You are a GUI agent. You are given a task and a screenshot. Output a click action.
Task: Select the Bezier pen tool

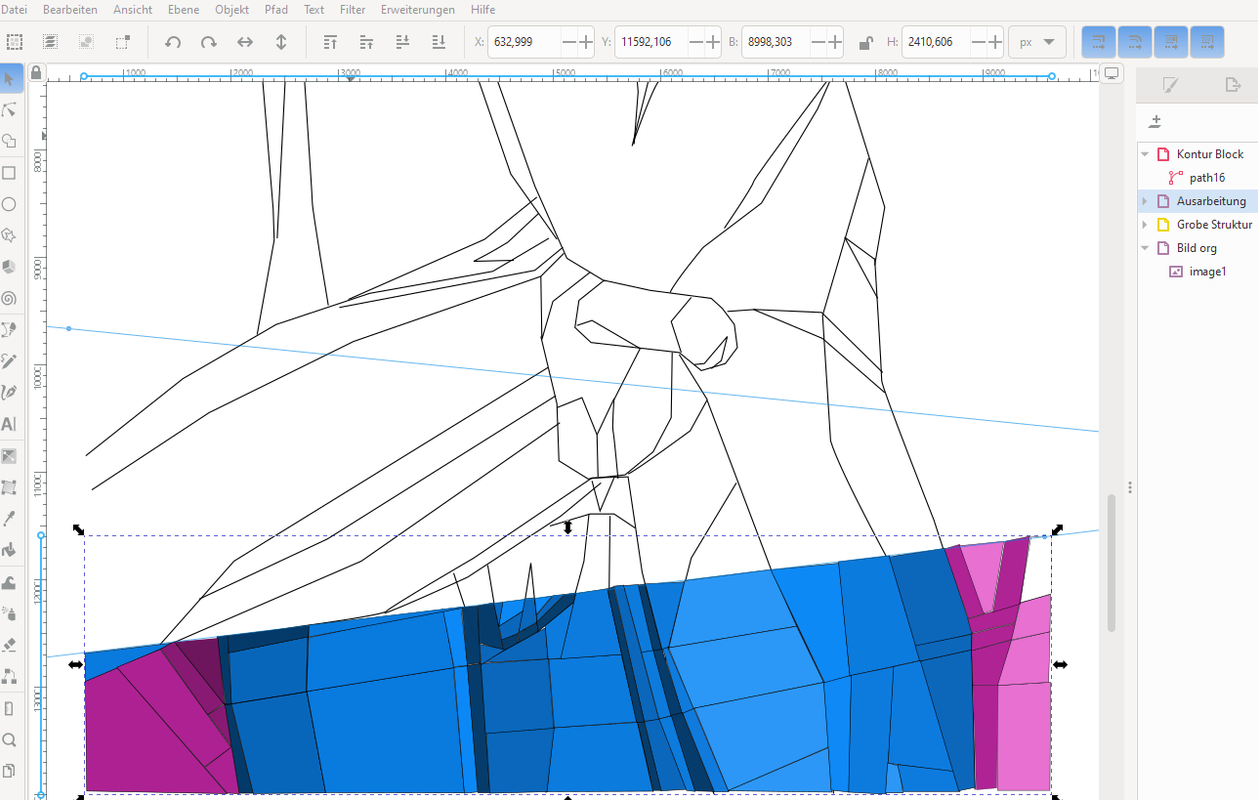[x=9, y=330]
